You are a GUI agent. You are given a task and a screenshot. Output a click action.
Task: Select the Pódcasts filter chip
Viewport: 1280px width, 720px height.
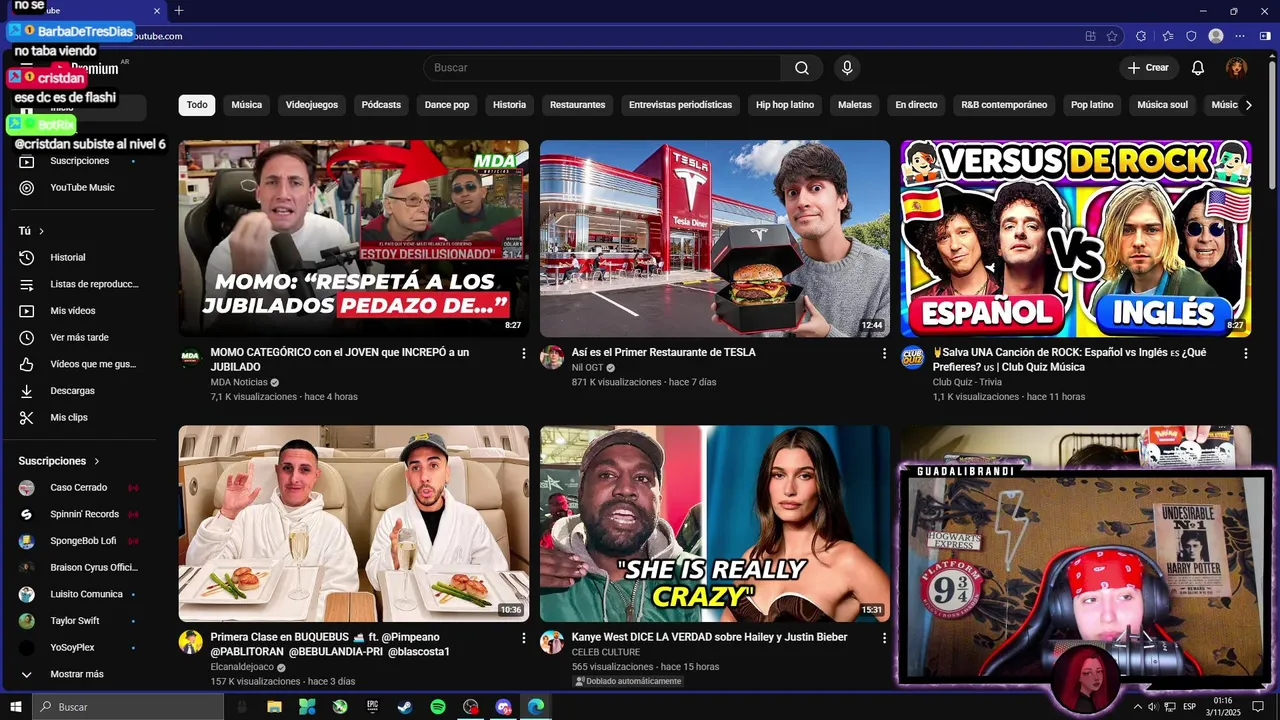tap(381, 105)
